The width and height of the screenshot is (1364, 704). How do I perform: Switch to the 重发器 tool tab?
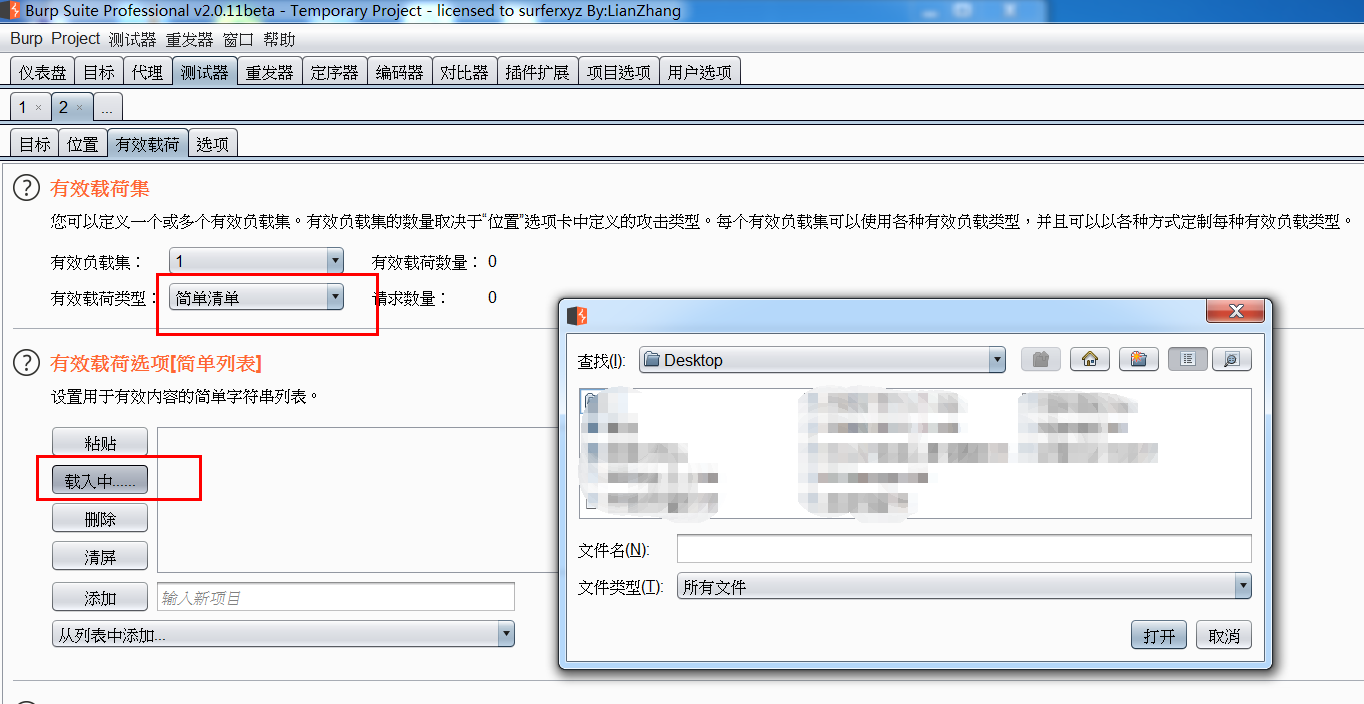pyautogui.click(x=269, y=73)
